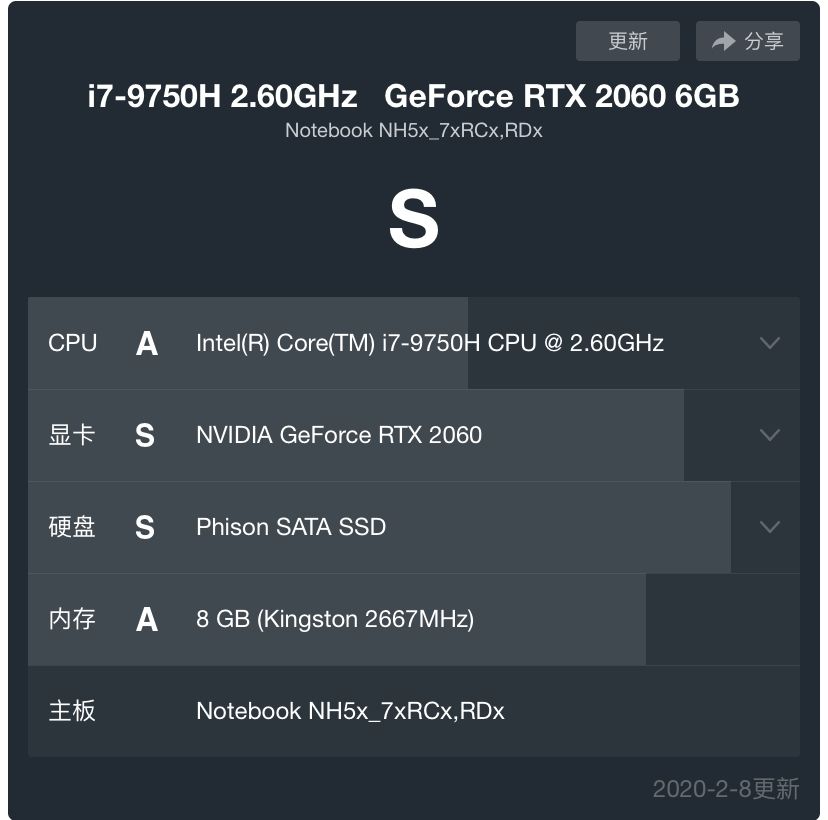Image resolution: width=828 pixels, height=820 pixels.
Task: Click the 内存 grade A rating
Action: (x=146, y=619)
